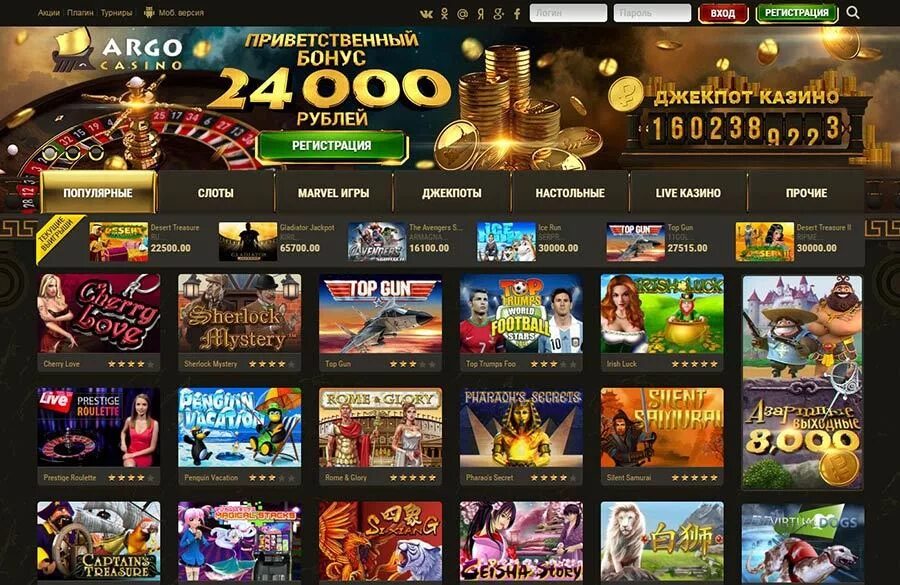Click green Регистрация button on banner
Image resolution: width=900 pixels, height=585 pixels.
point(332,146)
